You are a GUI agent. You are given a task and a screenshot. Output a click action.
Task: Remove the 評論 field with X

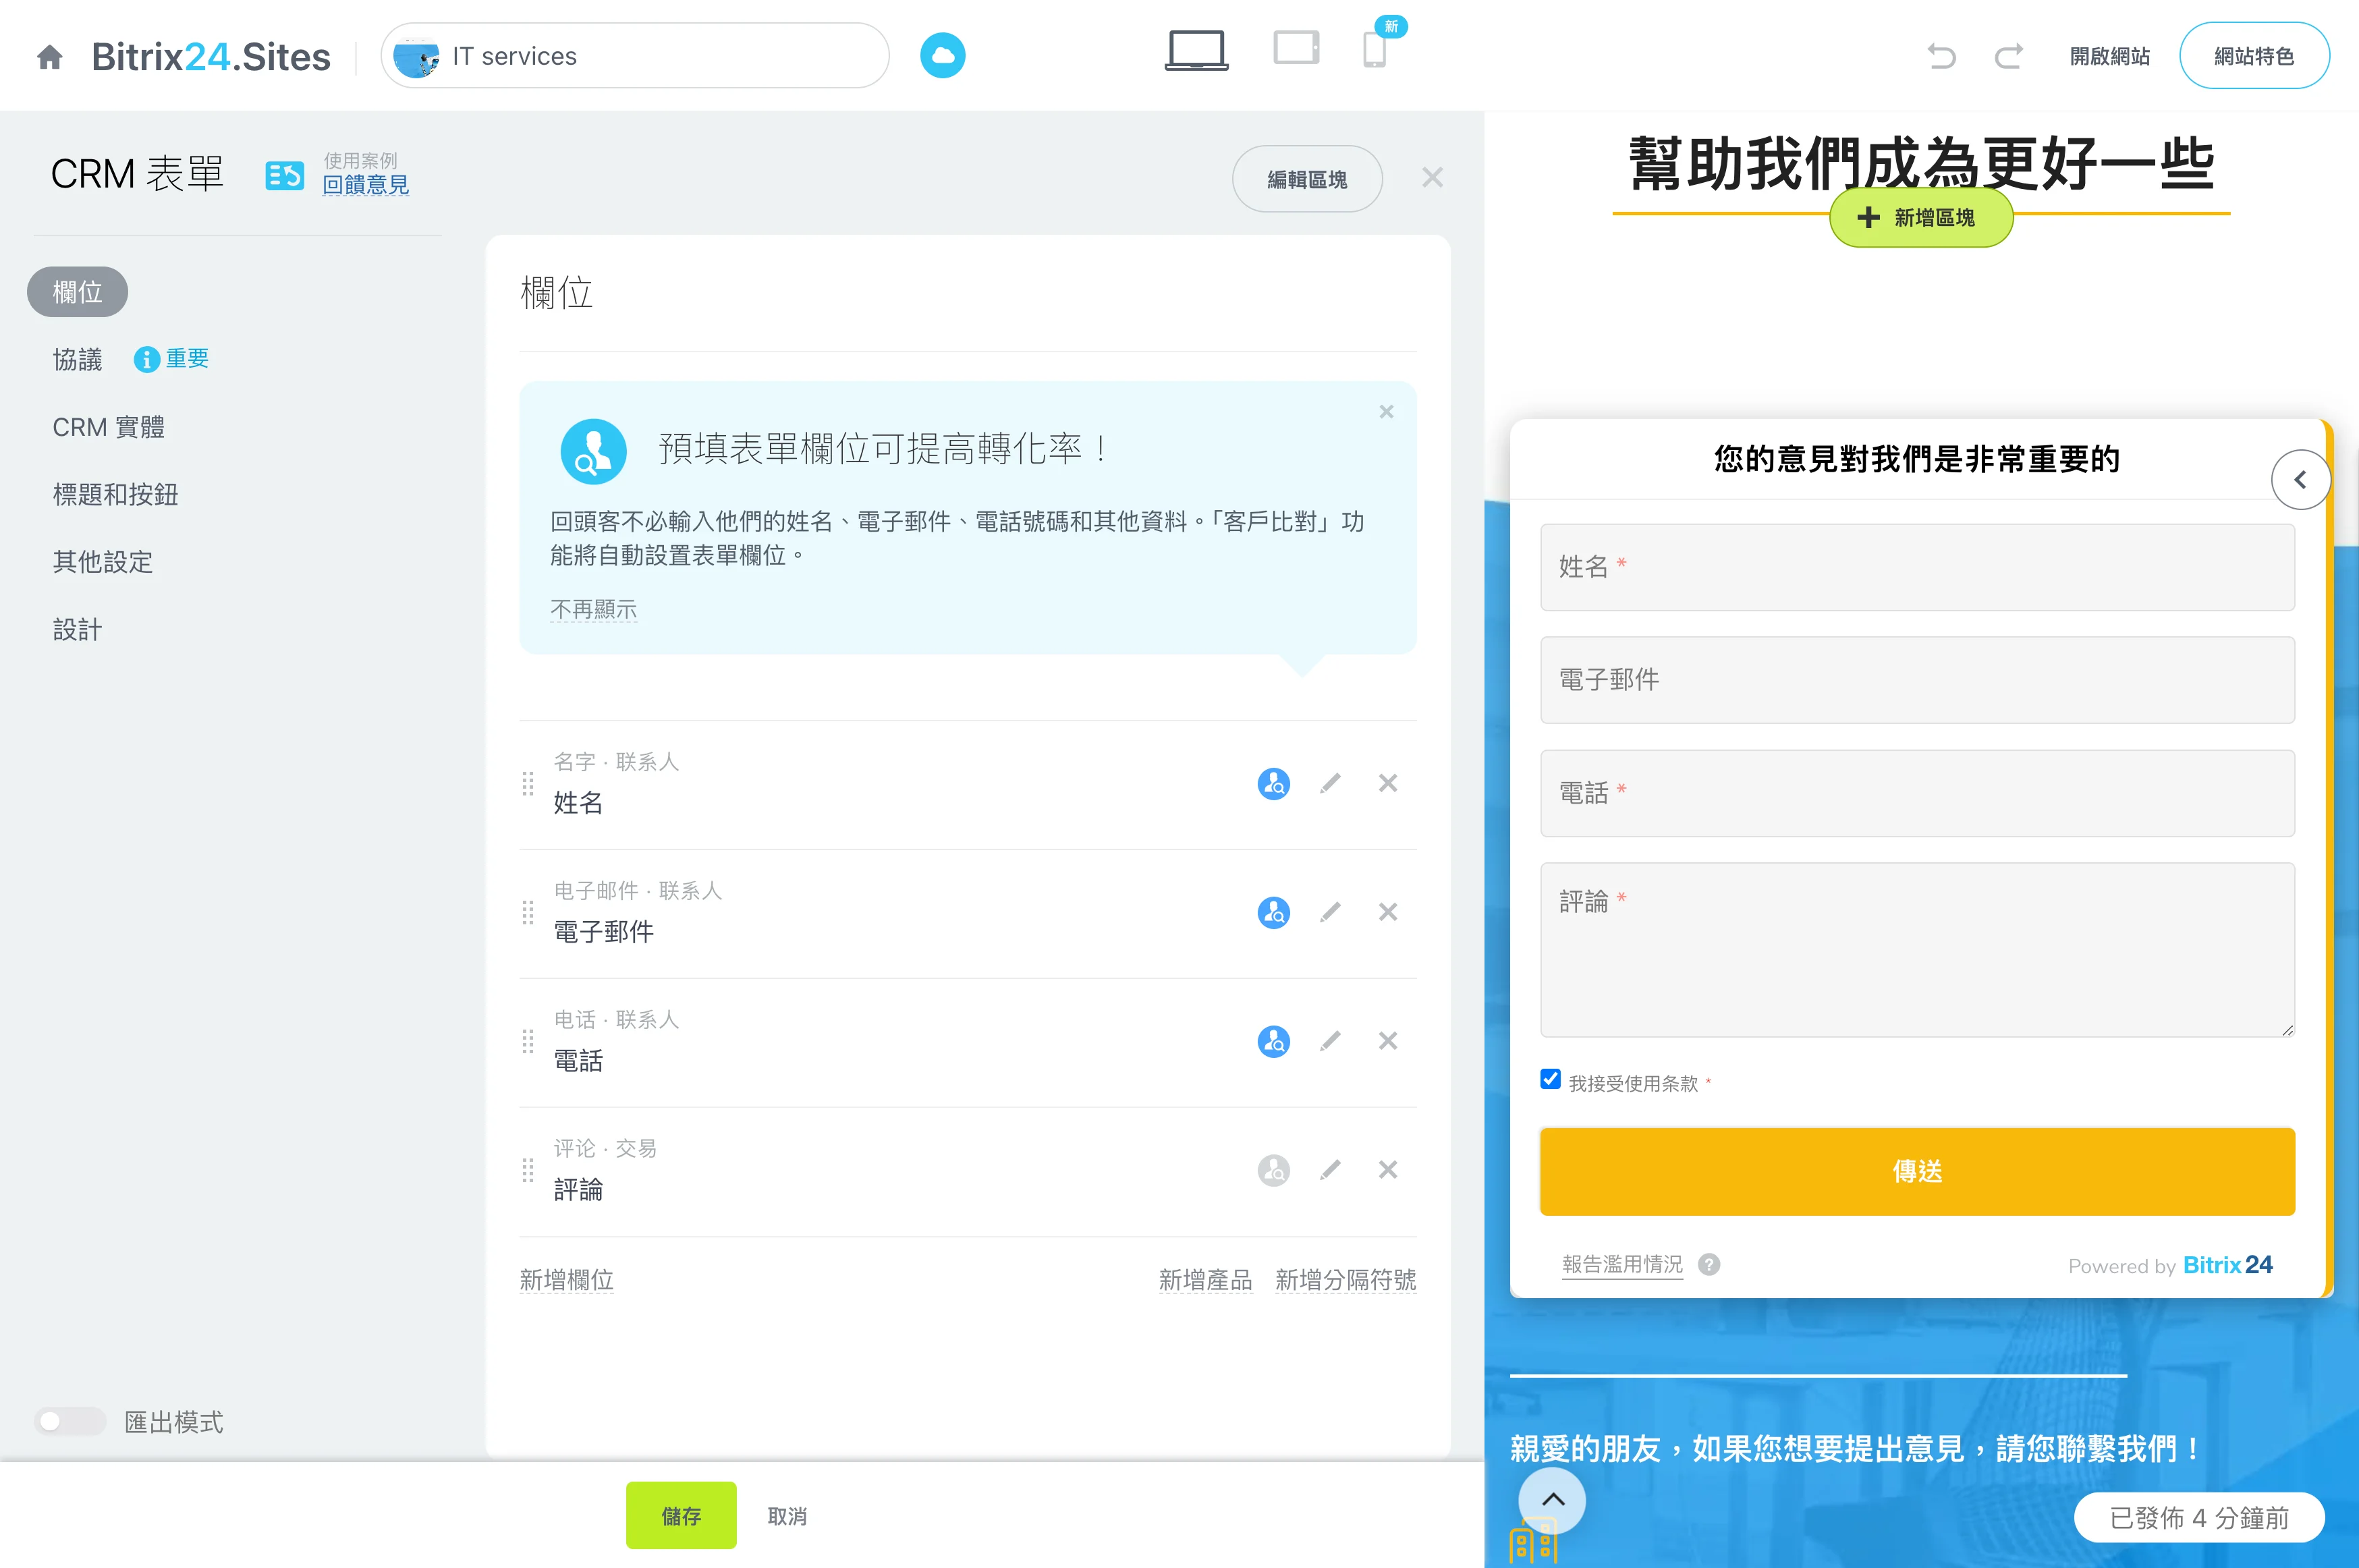tap(1388, 1170)
